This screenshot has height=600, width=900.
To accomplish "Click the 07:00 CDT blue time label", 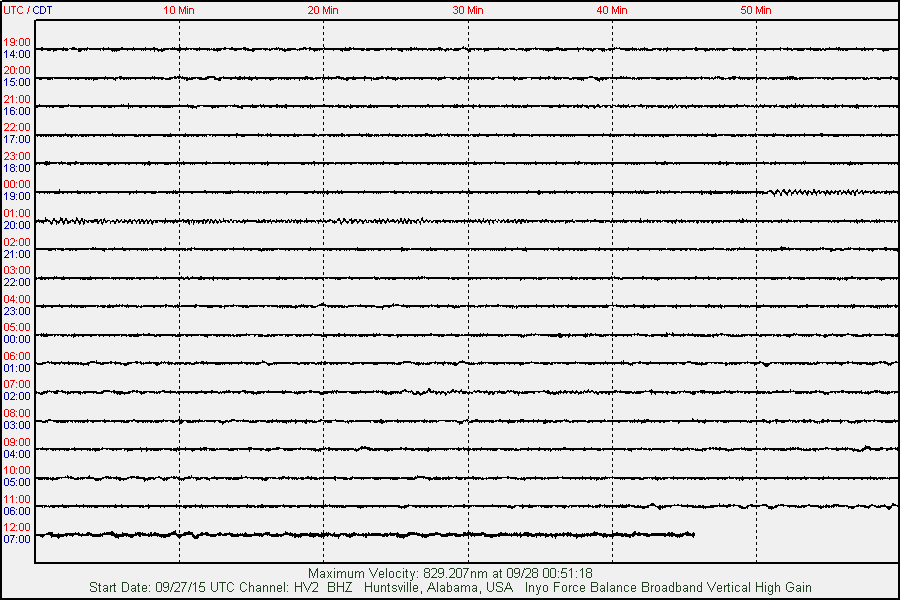I will (17, 539).
